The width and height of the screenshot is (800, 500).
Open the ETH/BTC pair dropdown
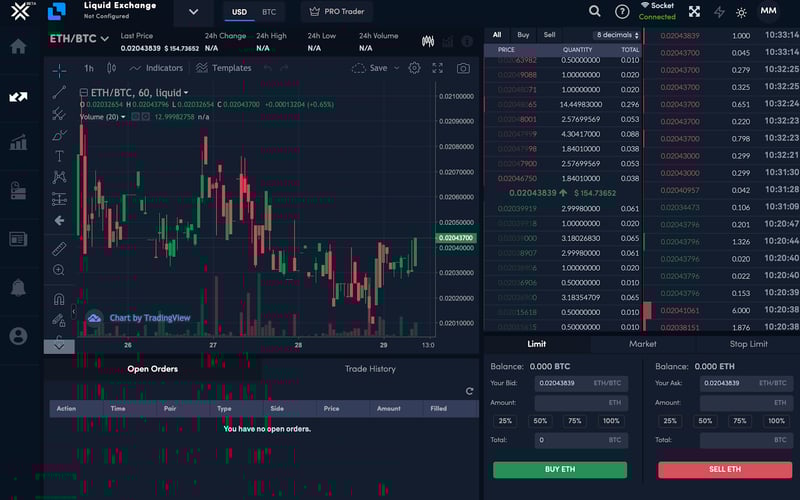(79, 39)
